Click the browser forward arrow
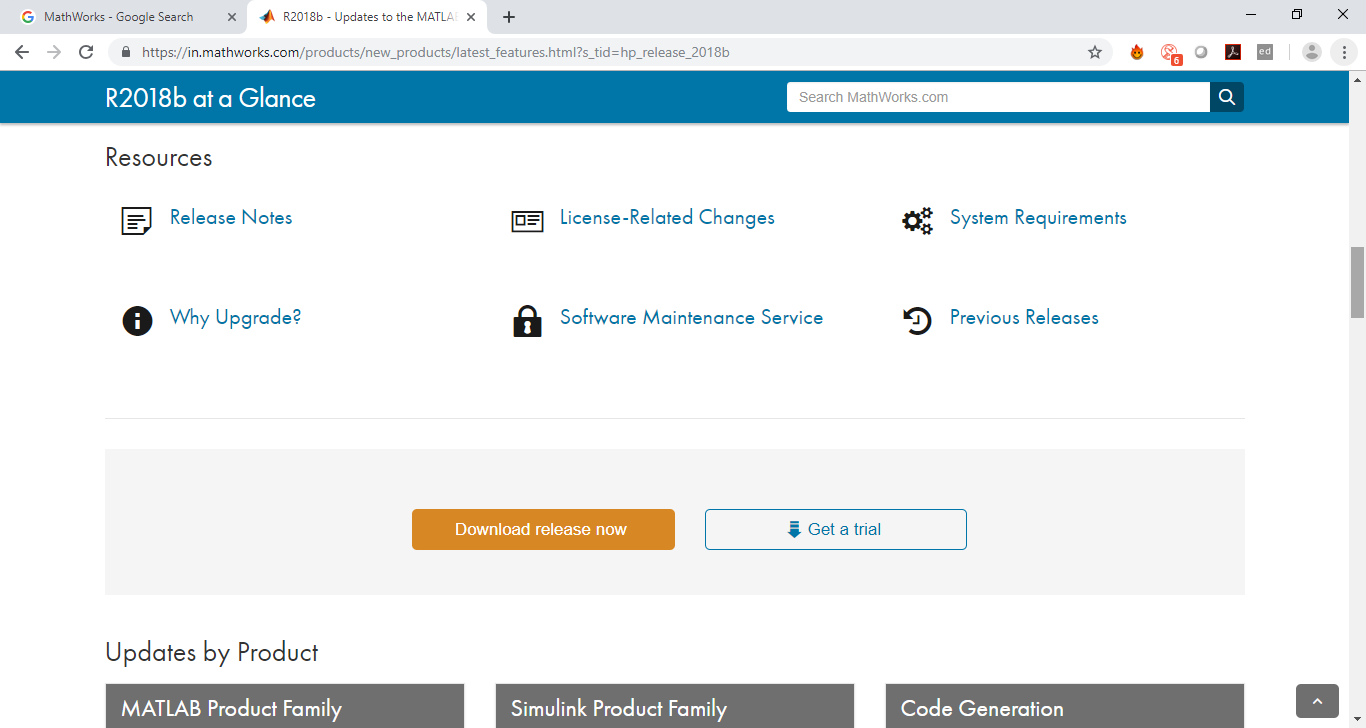The height and width of the screenshot is (728, 1366). pos(54,52)
